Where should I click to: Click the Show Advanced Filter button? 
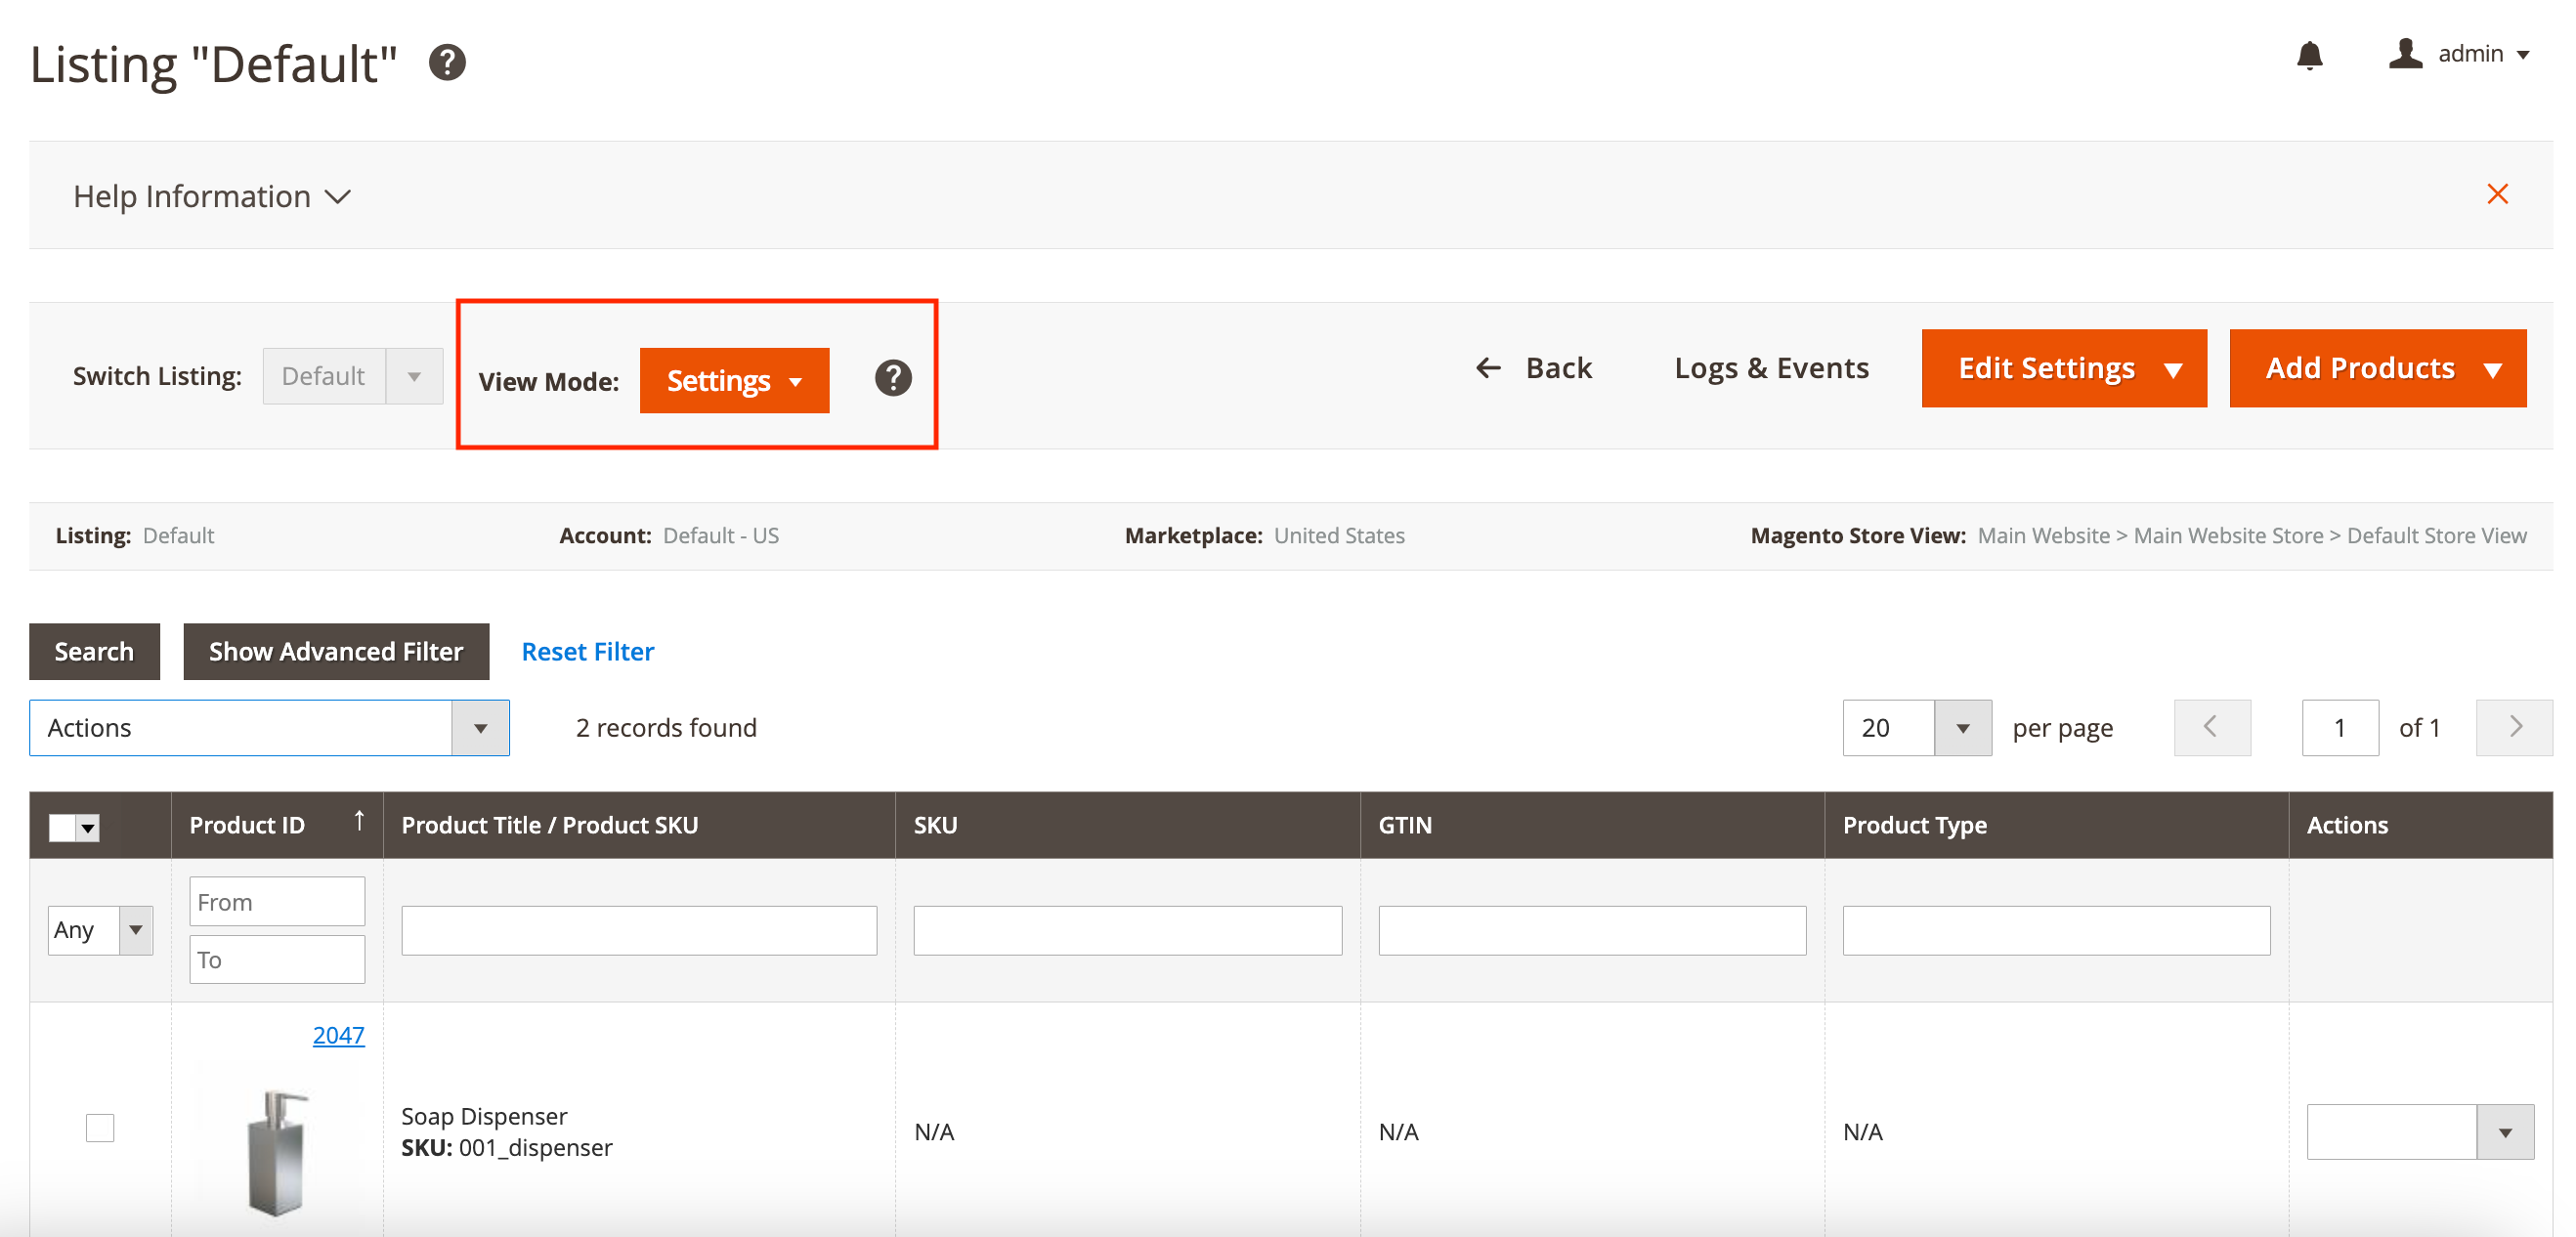335,652
